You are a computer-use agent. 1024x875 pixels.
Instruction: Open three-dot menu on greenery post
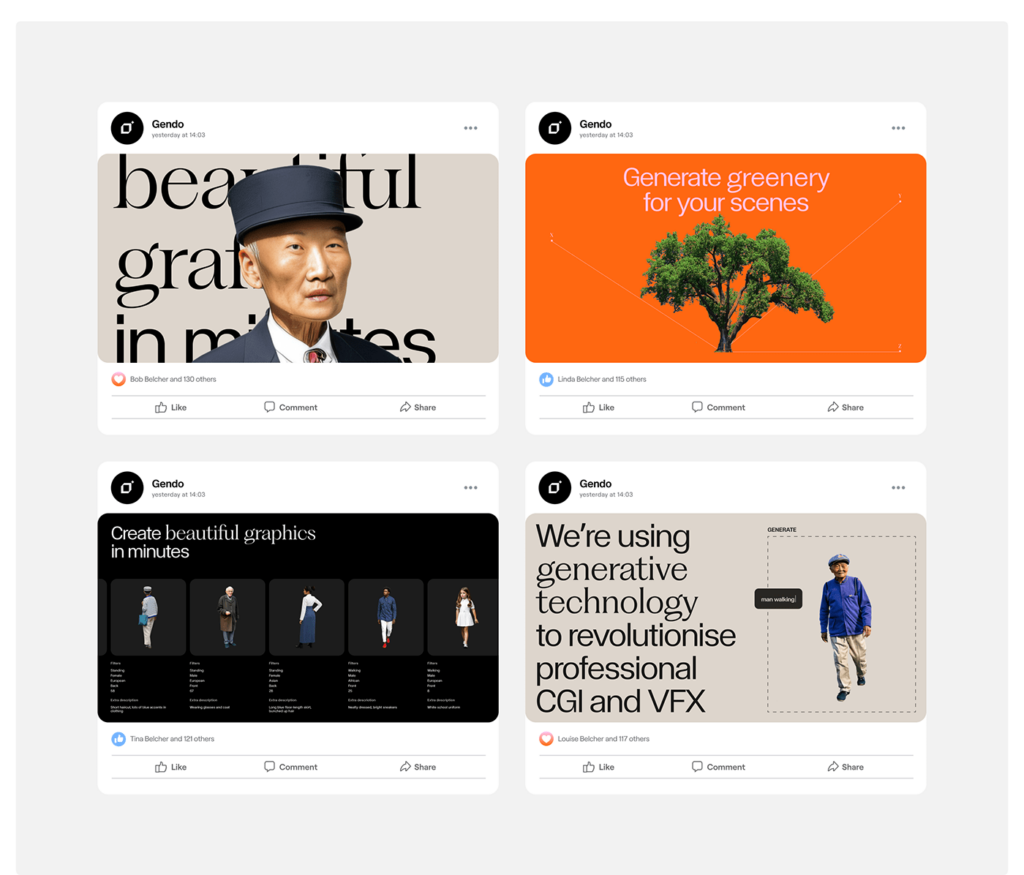[898, 128]
